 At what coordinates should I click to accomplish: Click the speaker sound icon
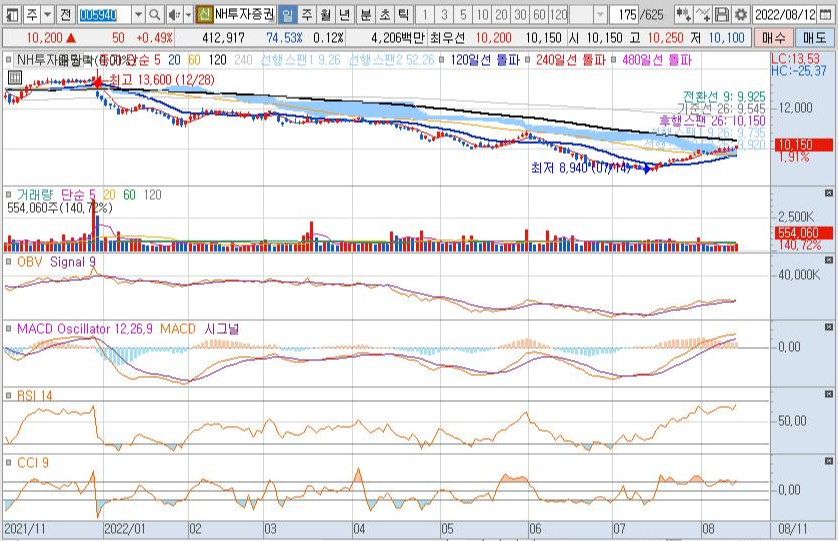pos(174,14)
